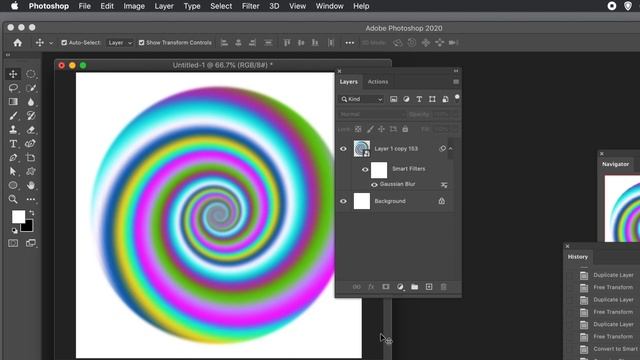This screenshot has width=640, height=360.
Task: Select the Custom Shape tool
Action: (31, 171)
